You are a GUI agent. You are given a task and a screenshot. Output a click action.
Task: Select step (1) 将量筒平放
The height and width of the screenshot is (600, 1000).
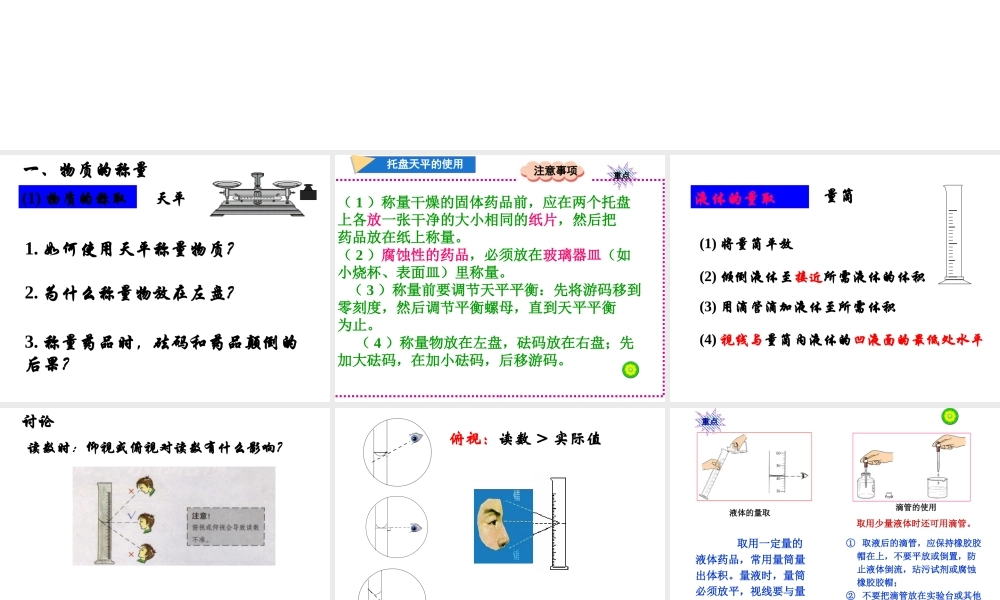pos(746,244)
